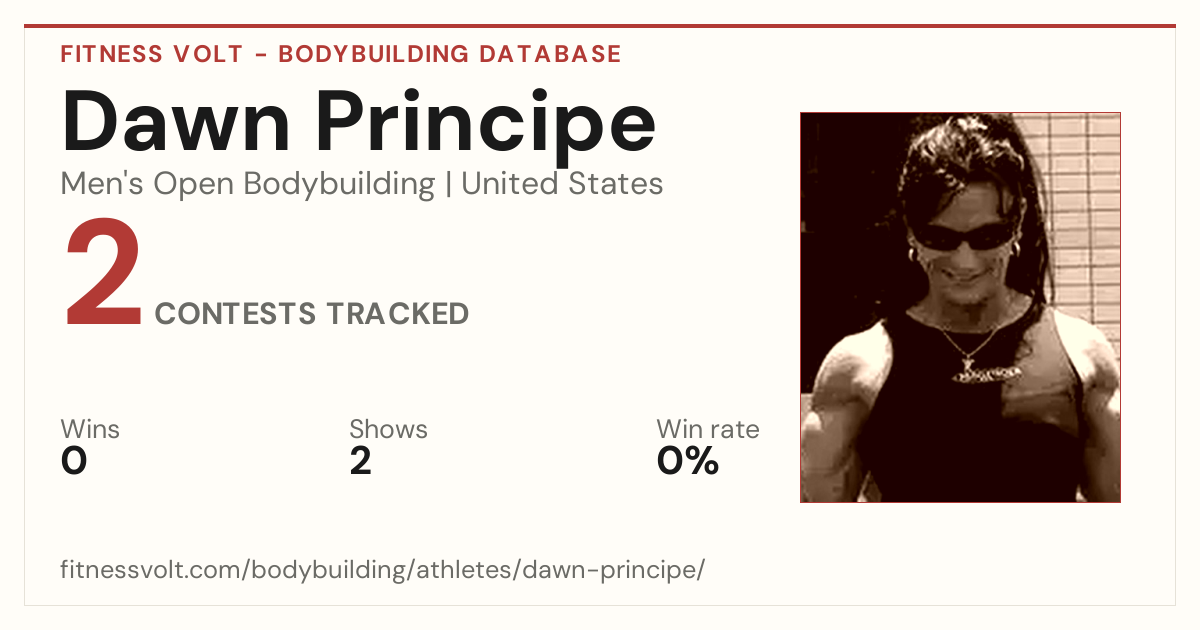
Task: Click the Wins value of 0
Action: (x=74, y=461)
